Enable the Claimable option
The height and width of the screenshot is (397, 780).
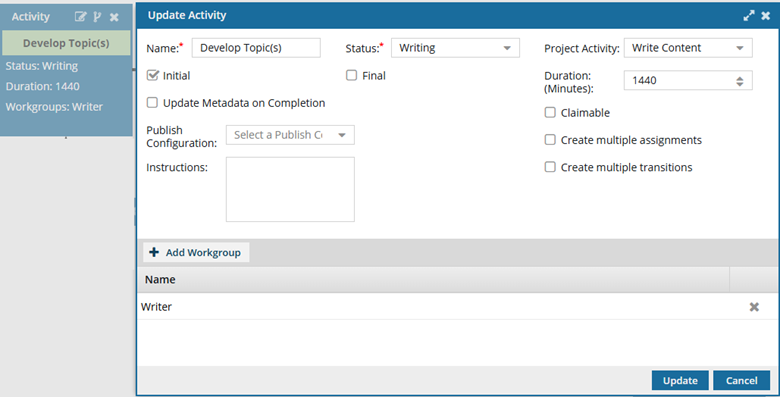(550, 112)
